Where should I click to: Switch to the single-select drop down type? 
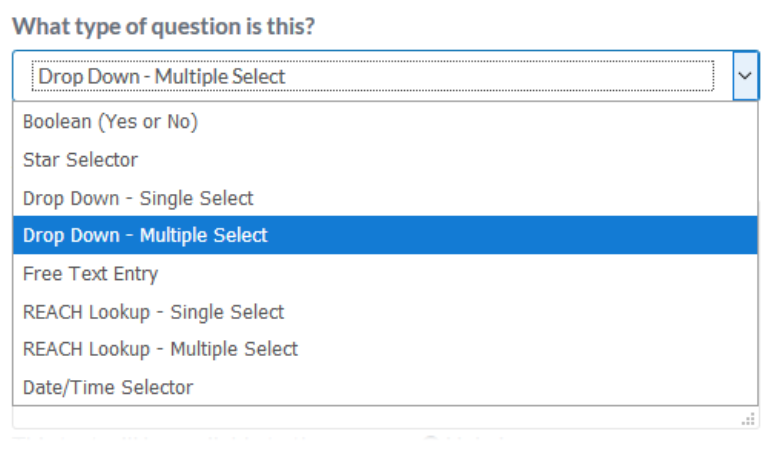pos(138,198)
